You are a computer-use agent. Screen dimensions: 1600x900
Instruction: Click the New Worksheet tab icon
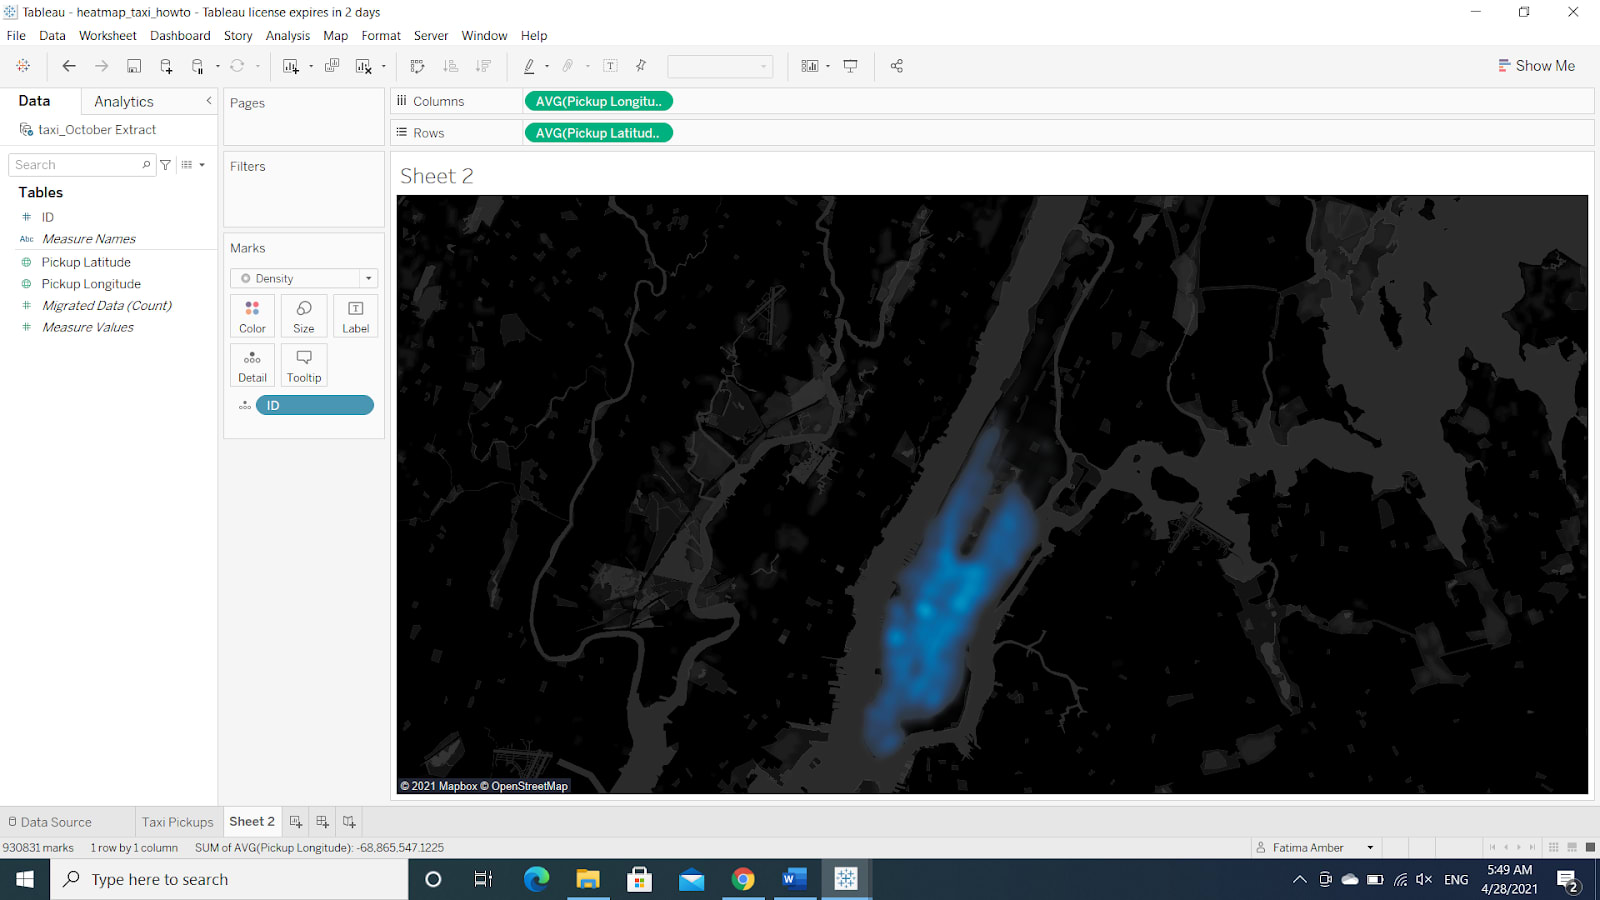296,822
